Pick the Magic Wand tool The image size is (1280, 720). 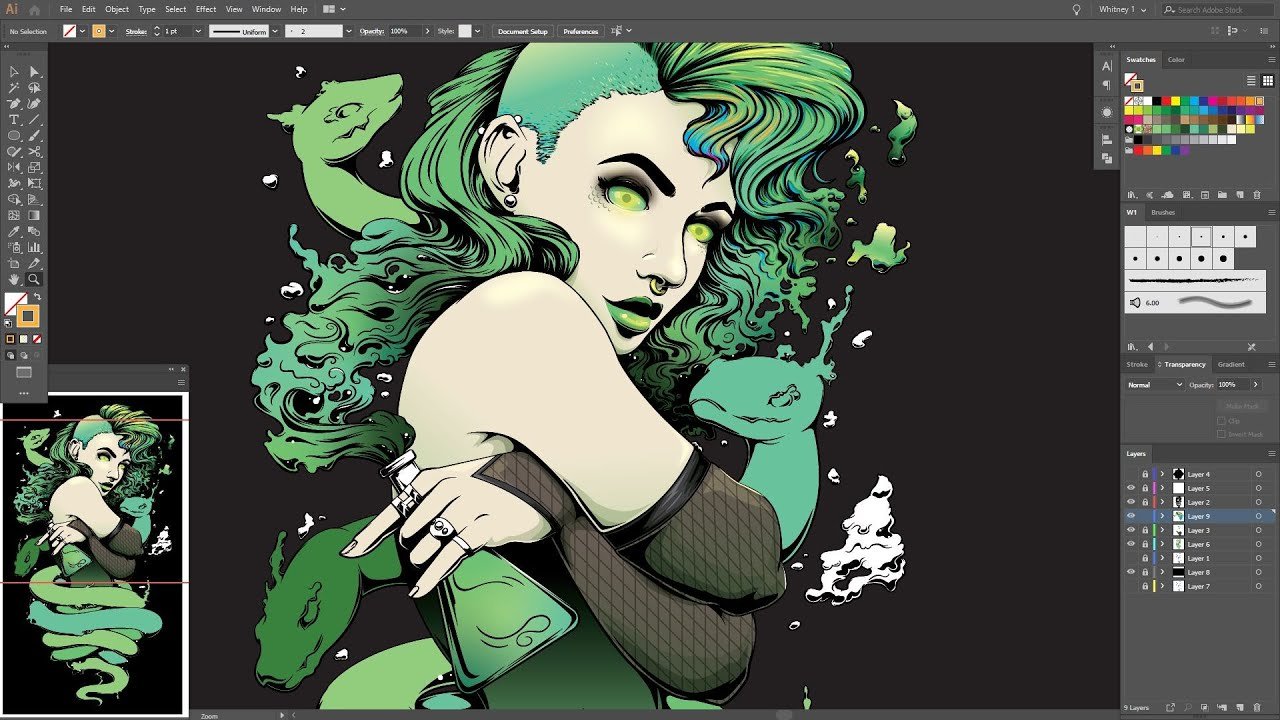14,88
